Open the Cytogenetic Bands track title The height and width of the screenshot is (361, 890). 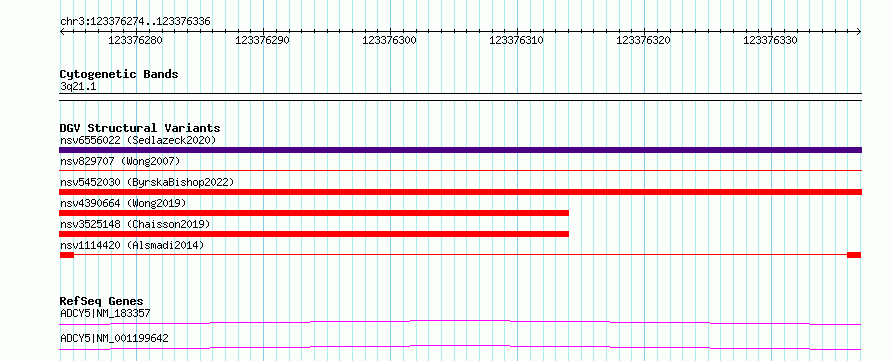click(x=119, y=74)
